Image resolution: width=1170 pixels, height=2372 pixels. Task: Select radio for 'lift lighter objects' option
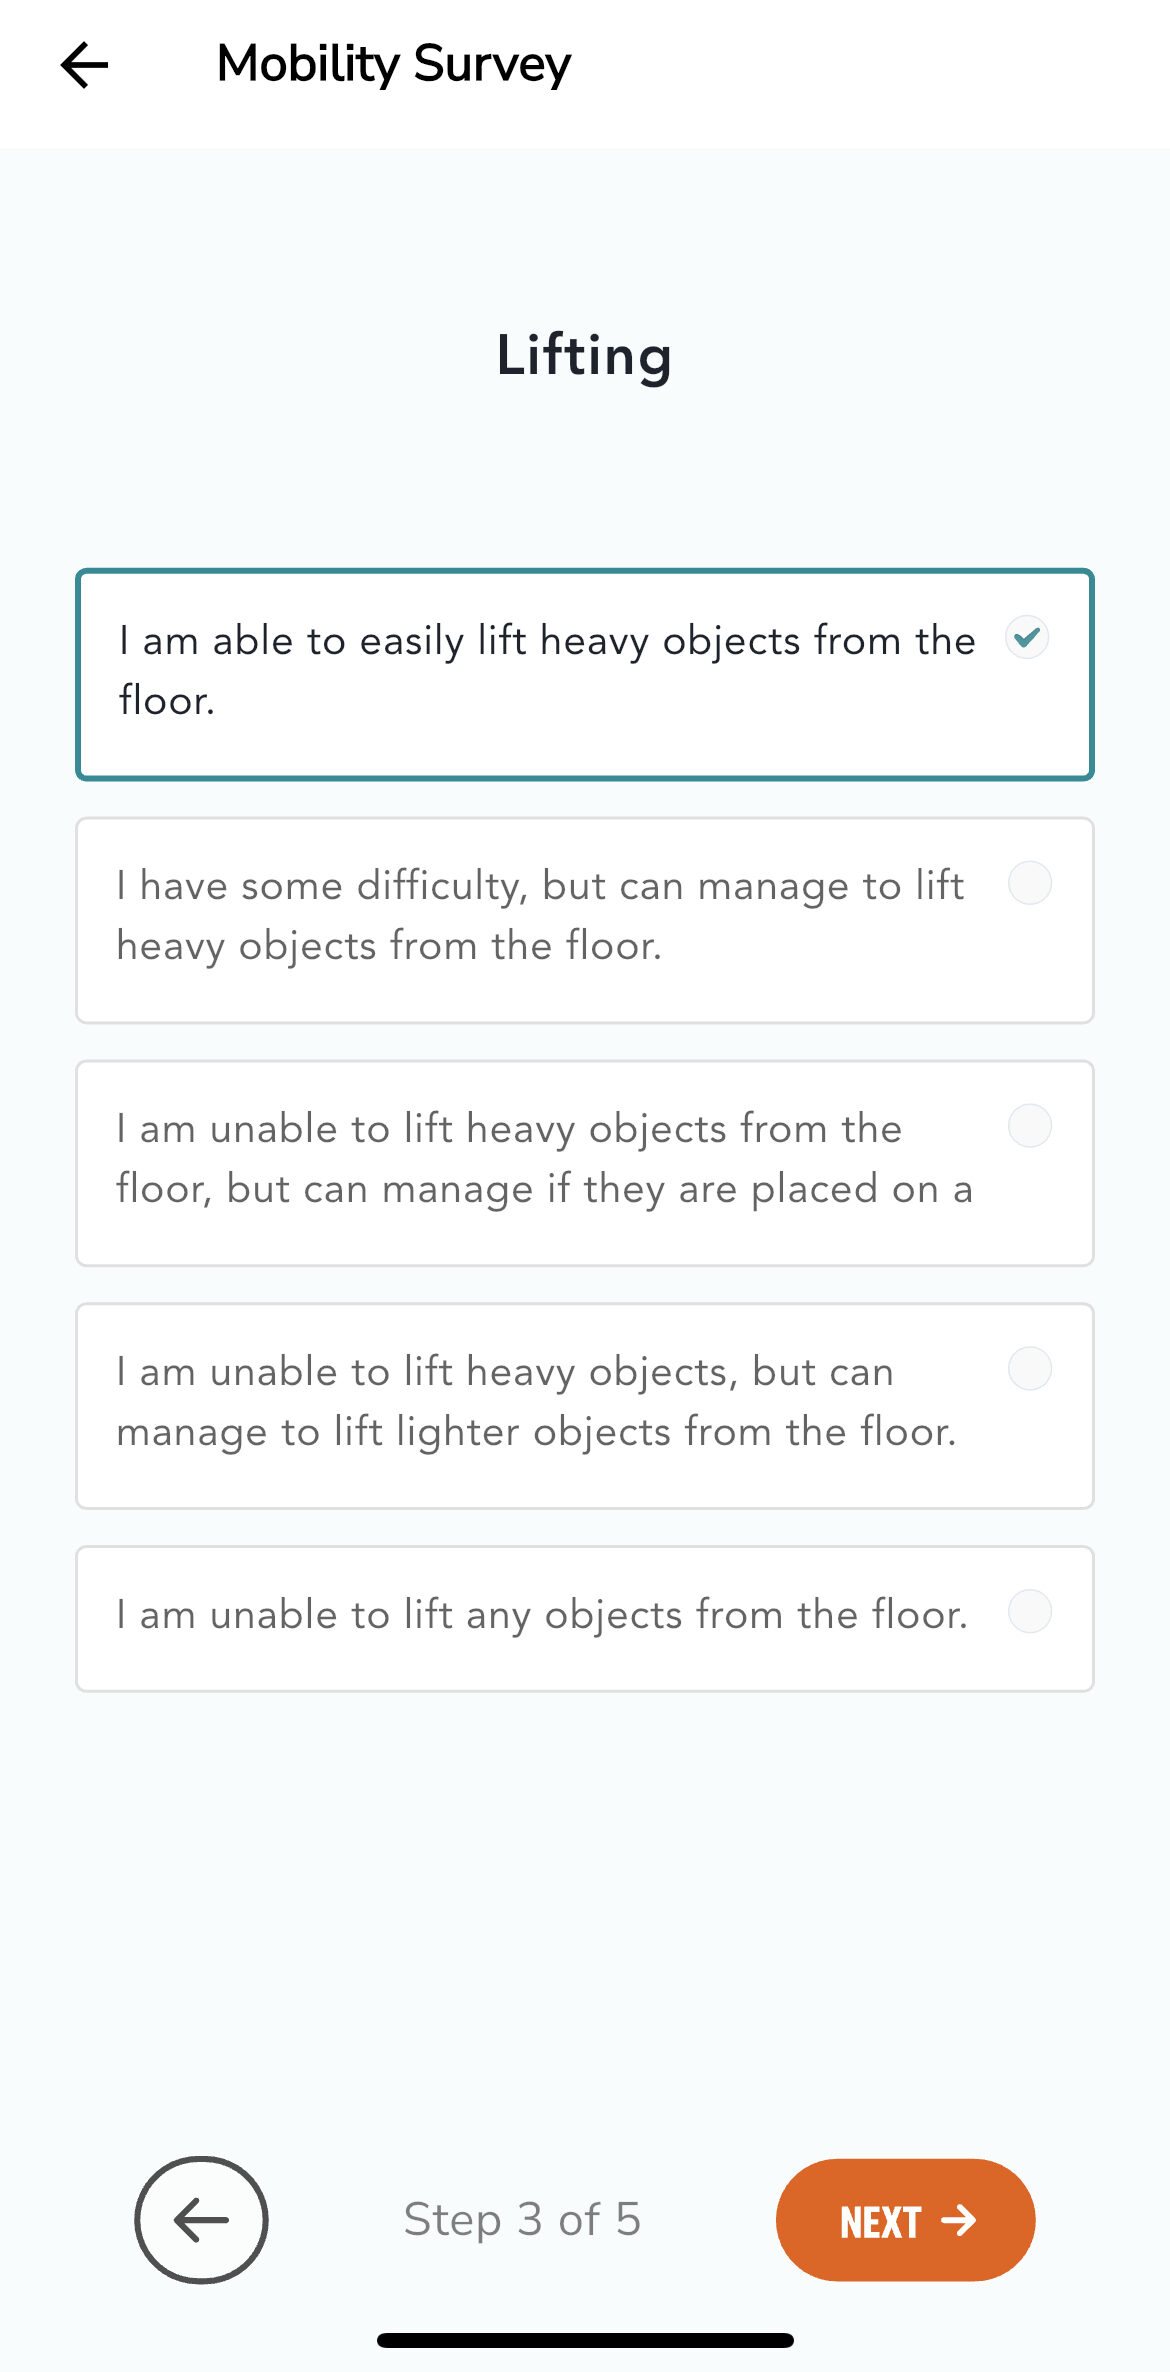[x=1029, y=1369]
